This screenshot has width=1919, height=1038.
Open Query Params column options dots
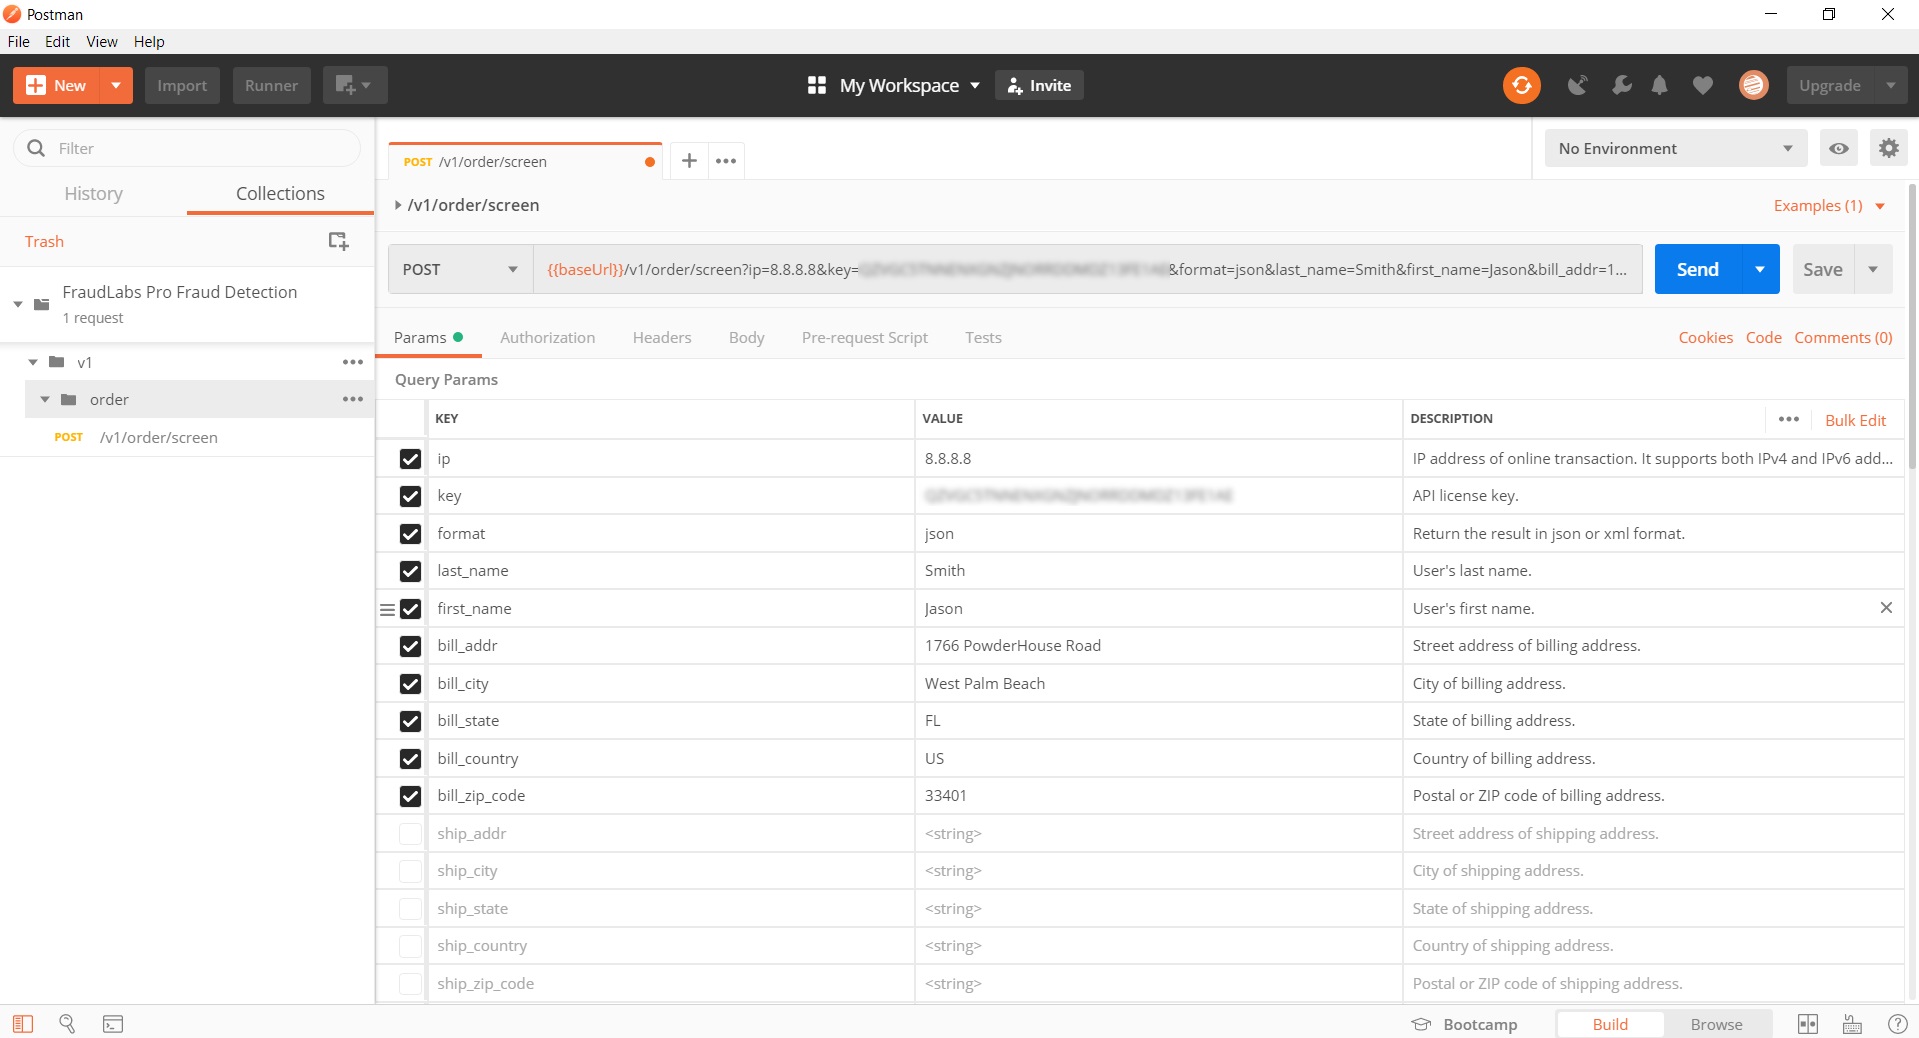[x=1789, y=419]
